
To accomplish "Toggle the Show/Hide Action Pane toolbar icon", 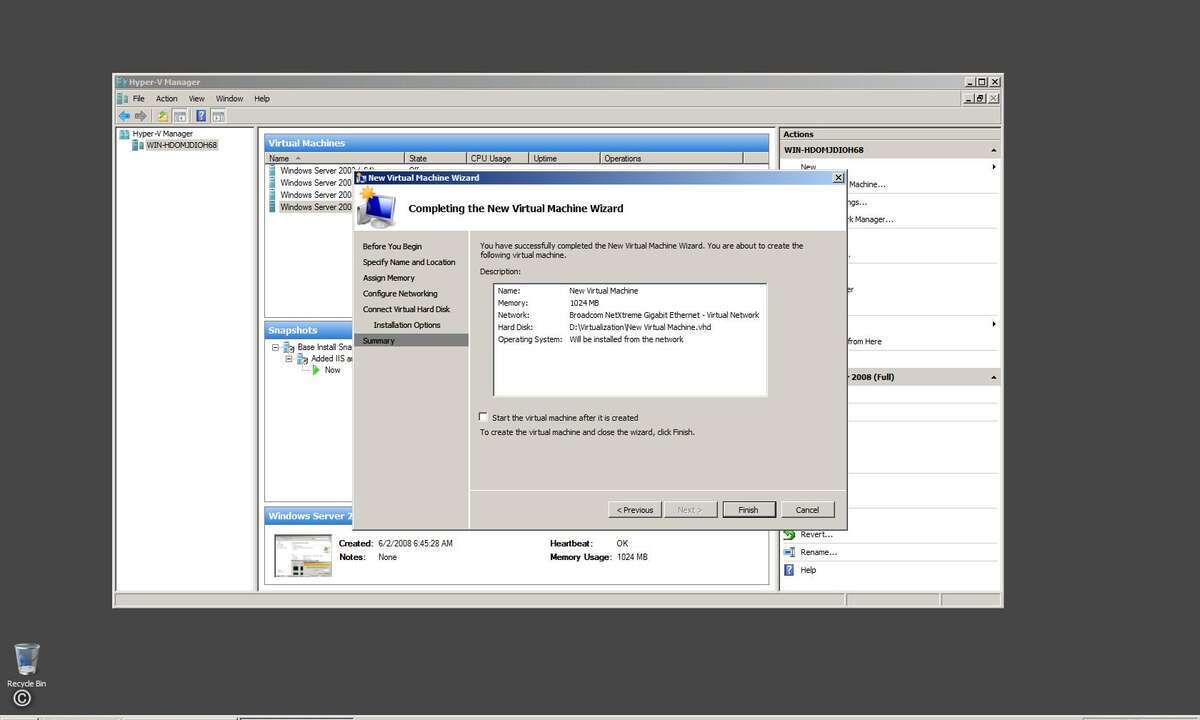I will (218, 116).
